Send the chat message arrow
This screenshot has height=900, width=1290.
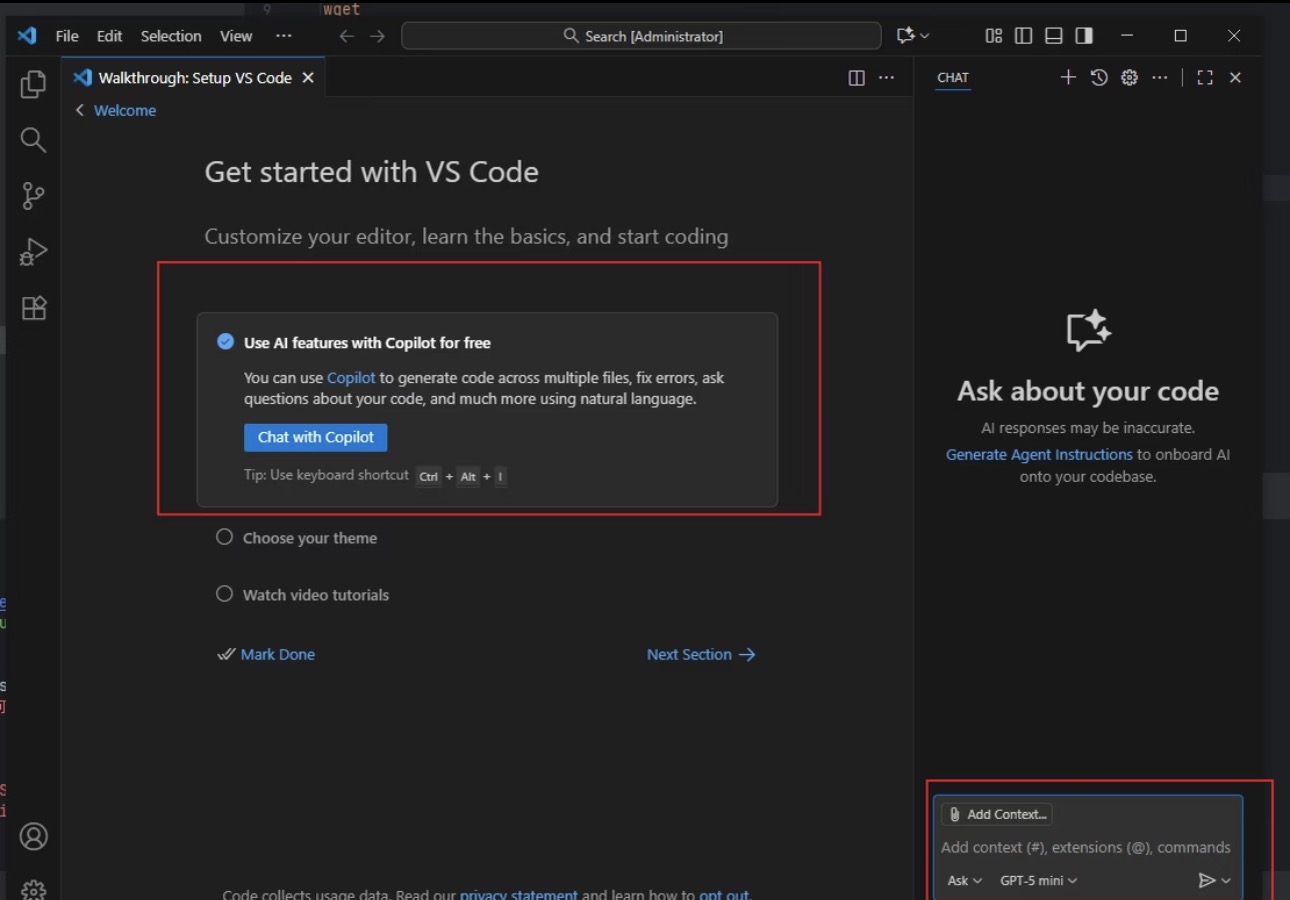click(x=1207, y=880)
